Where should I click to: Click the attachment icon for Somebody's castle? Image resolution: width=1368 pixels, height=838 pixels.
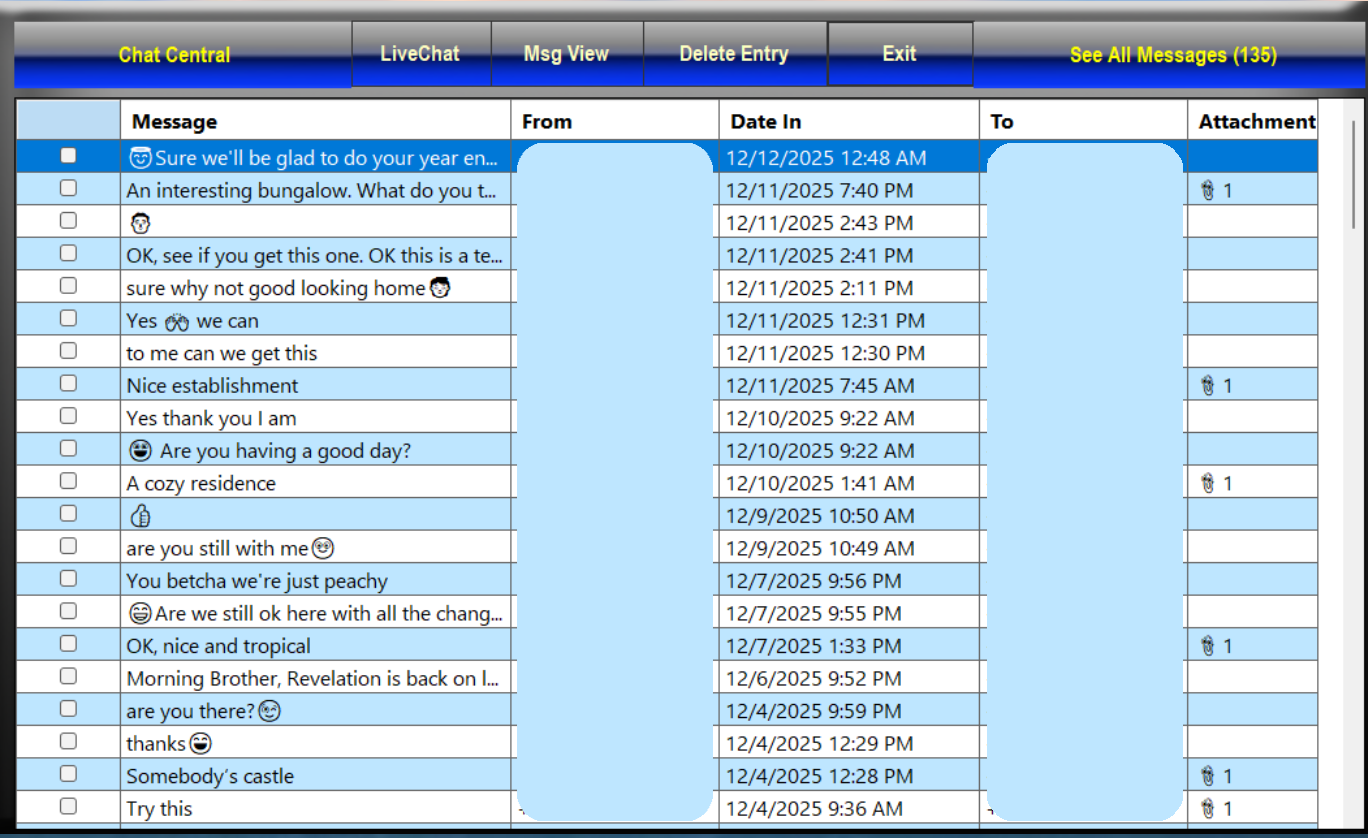[x=1207, y=776]
